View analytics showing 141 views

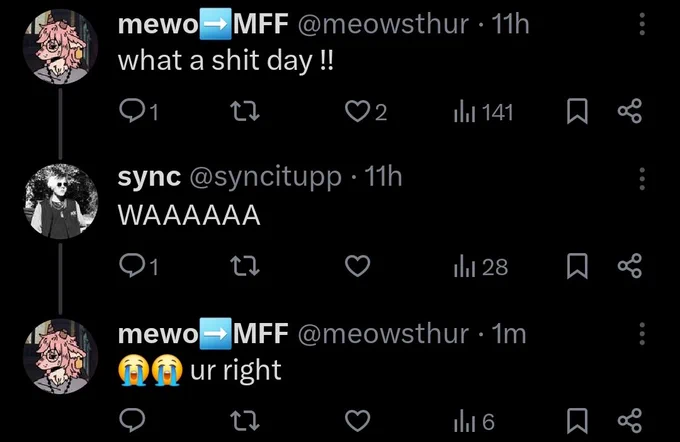[484, 112]
